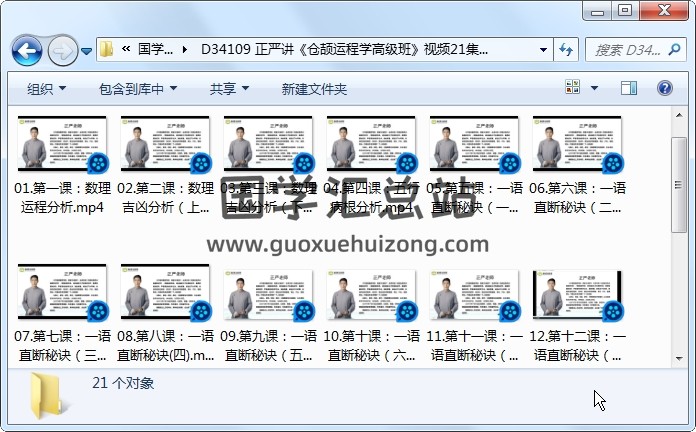Image resolution: width=696 pixels, height=432 pixels.
Task: Click file name 06.第六课：一语直断秘诀（二...
Action: click(x=577, y=198)
